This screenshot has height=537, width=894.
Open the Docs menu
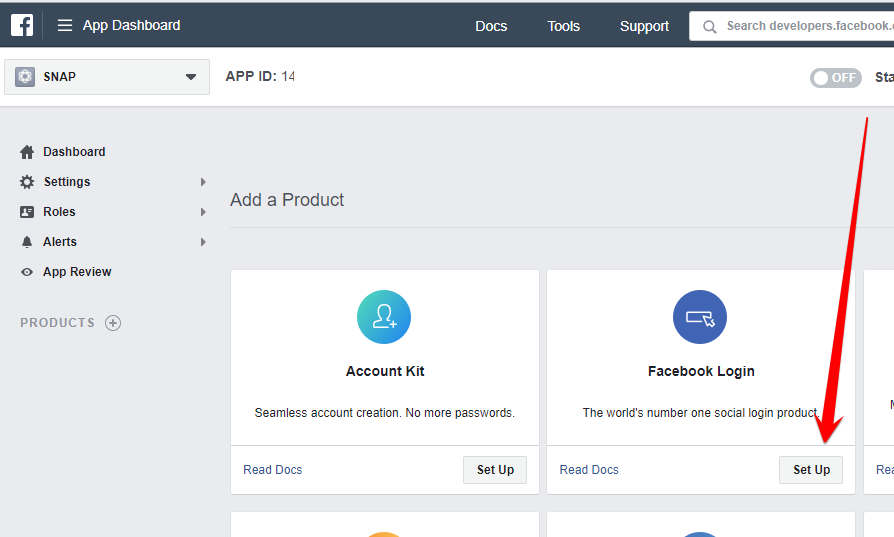[x=491, y=26]
